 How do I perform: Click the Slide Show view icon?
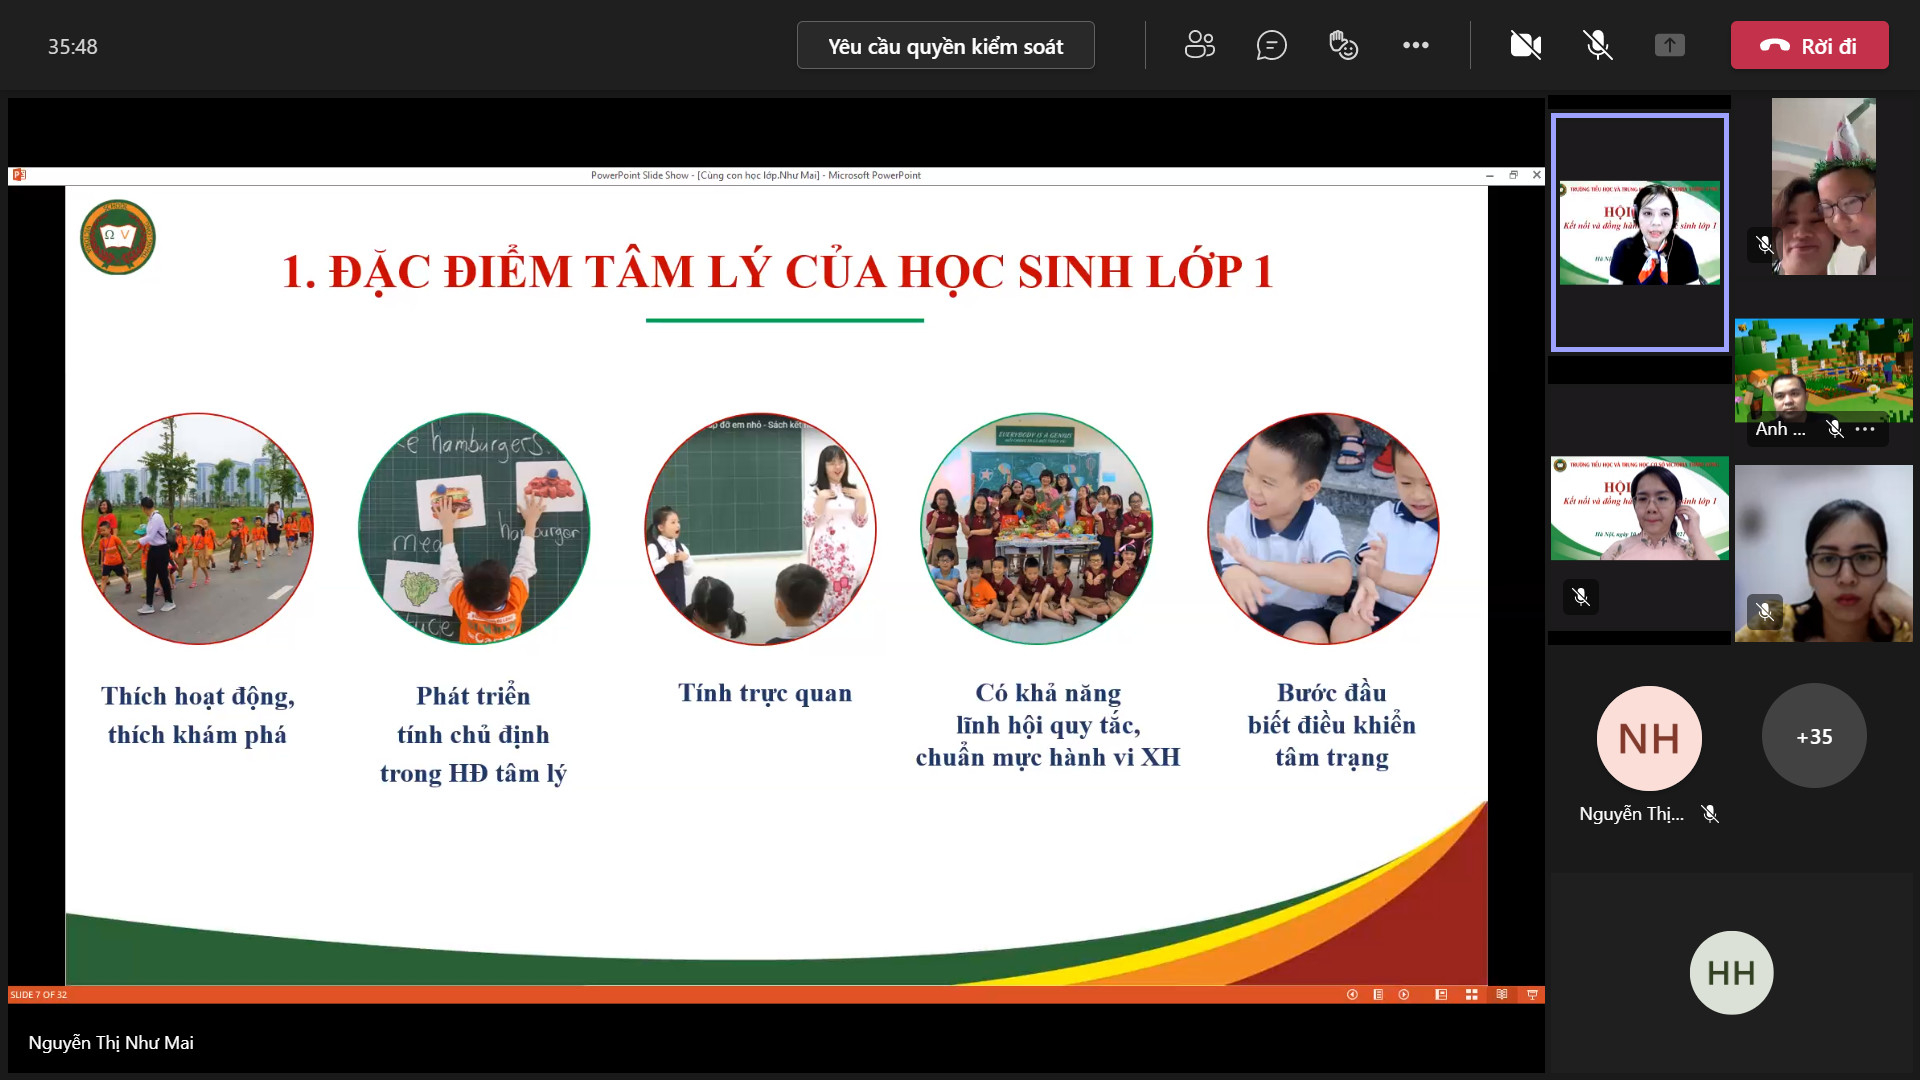tap(1532, 994)
